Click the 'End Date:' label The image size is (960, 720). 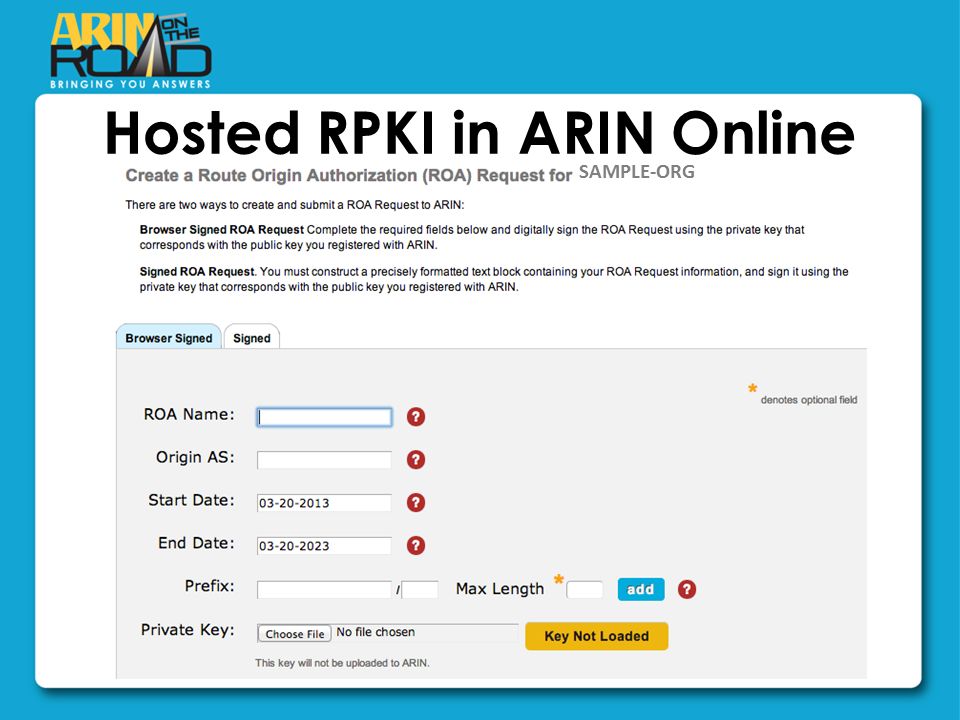point(197,543)
